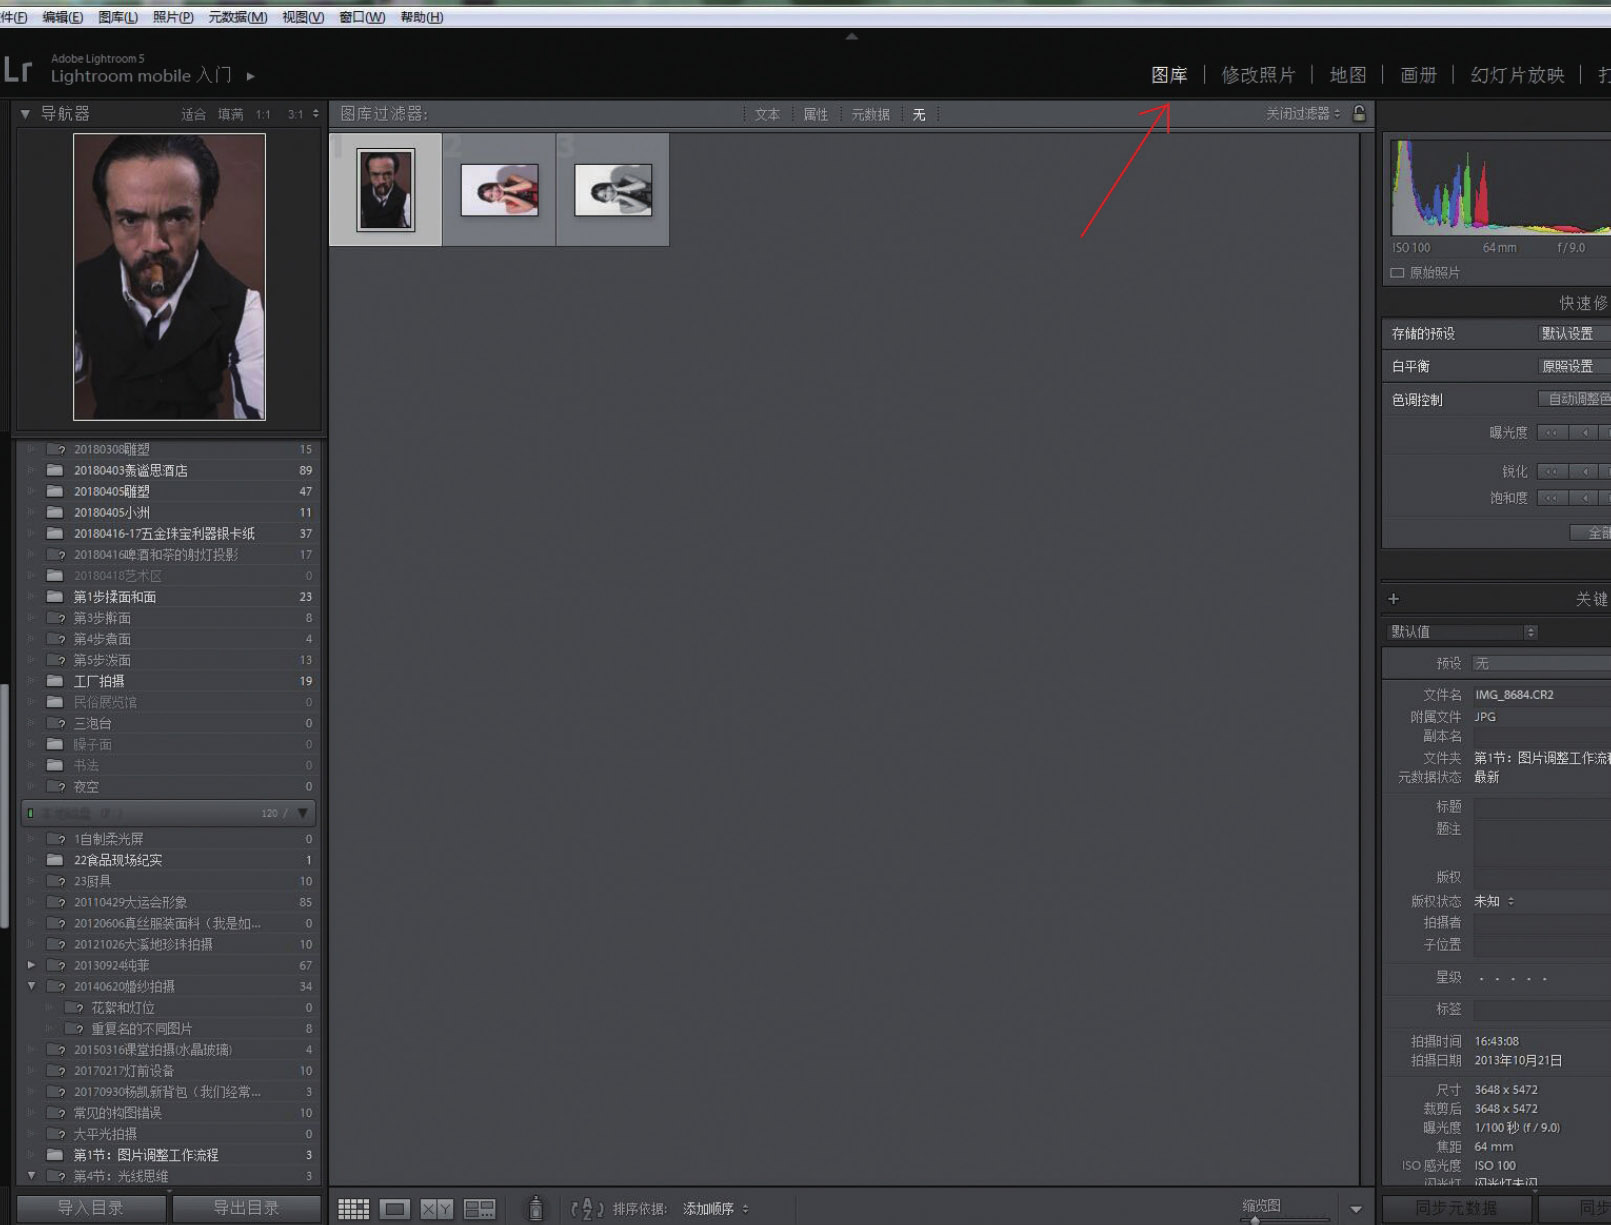This screenshot has height=1225, width=1611.
Task: Toggle the 原始照片 checkbox under histogram
Action: tap(1397, 273)
